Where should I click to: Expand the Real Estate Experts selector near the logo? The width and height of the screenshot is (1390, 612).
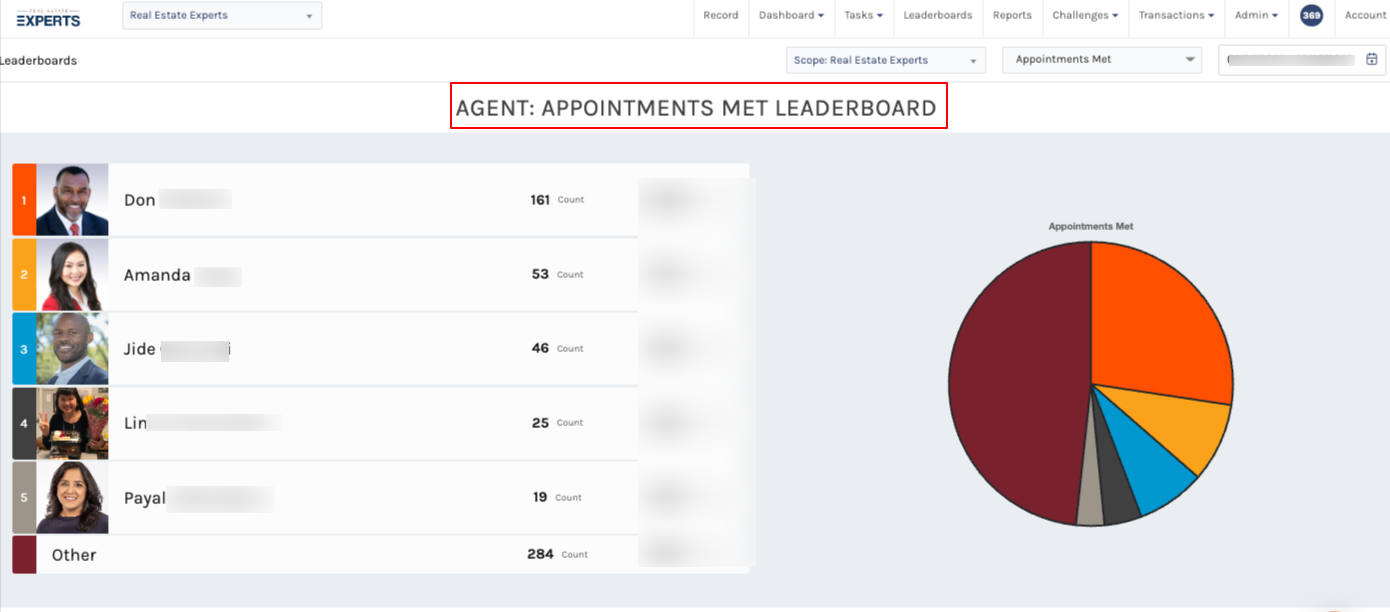point(221,16)
